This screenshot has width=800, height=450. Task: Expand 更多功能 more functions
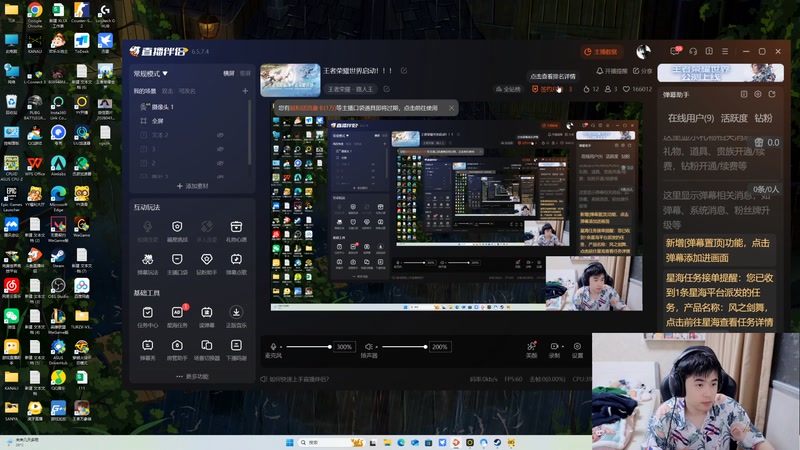192,377
